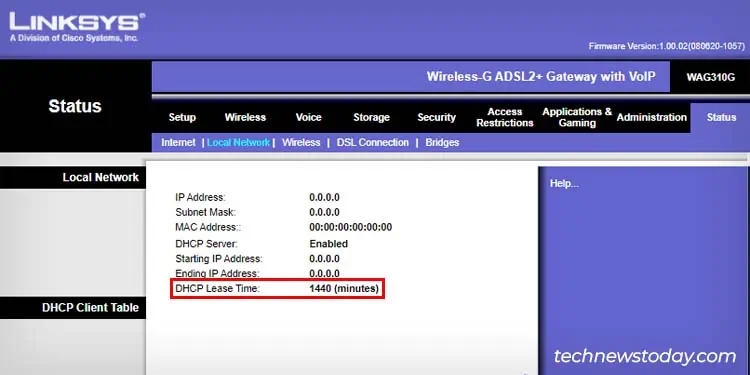Click the Starting IP Address label

[219, 259]
